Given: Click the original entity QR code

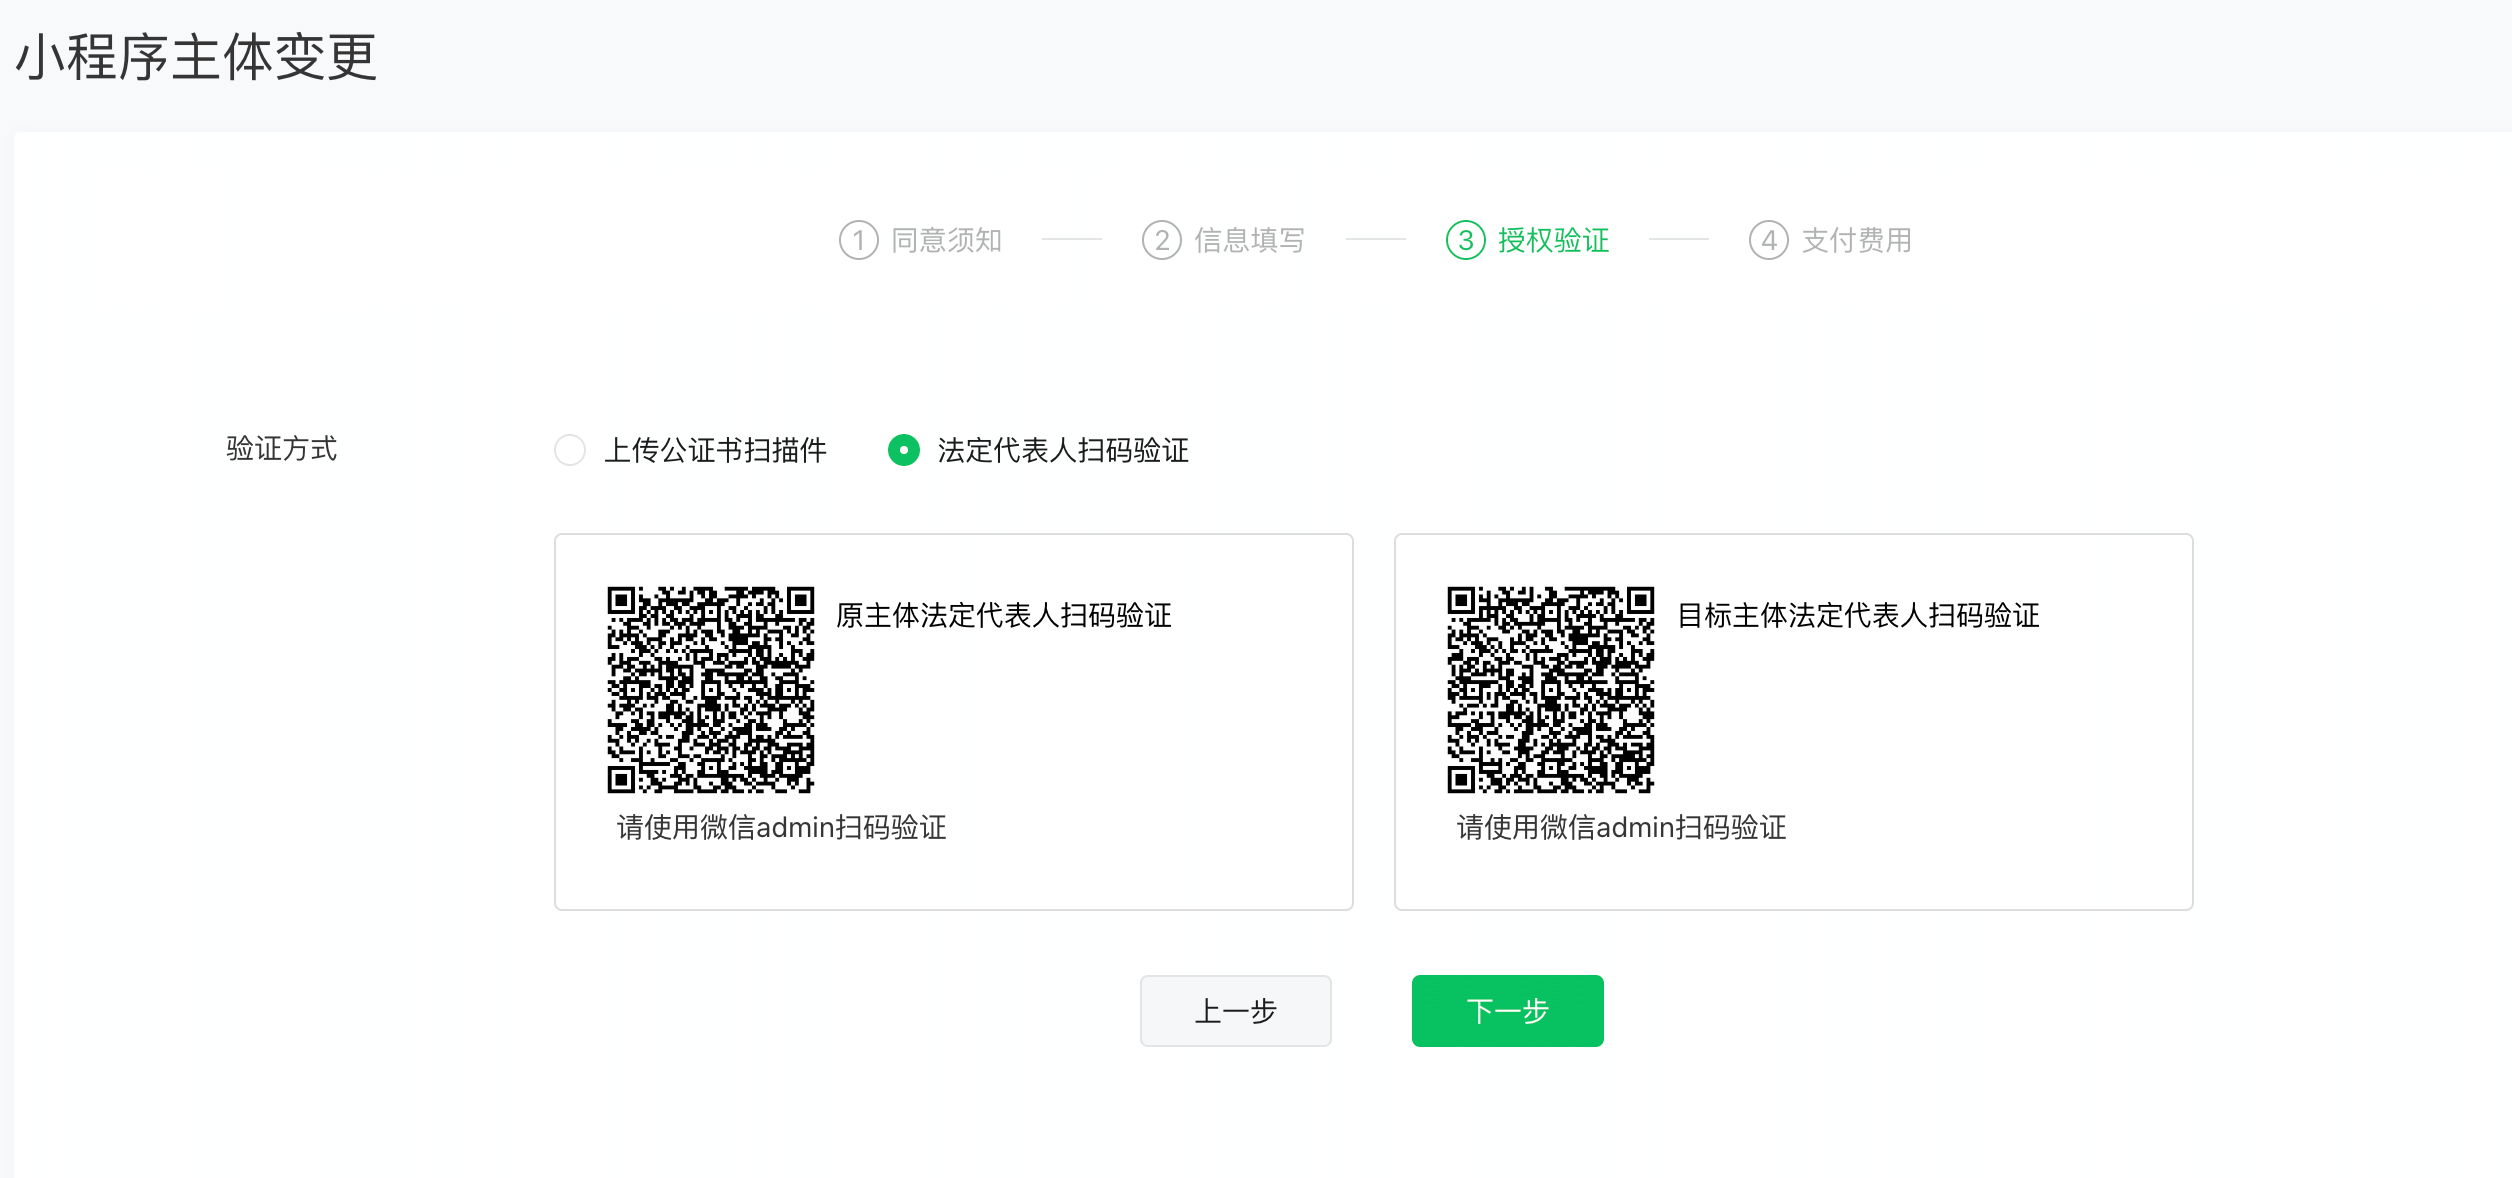Looking at the screenshot, I should [x=710, y=690].
